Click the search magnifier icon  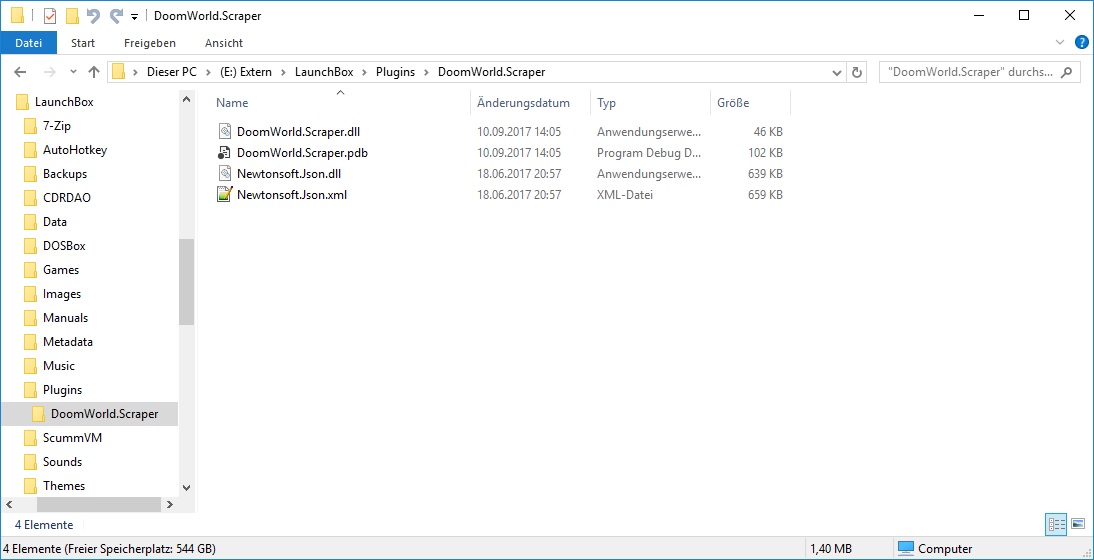[x=1066, y=72]
